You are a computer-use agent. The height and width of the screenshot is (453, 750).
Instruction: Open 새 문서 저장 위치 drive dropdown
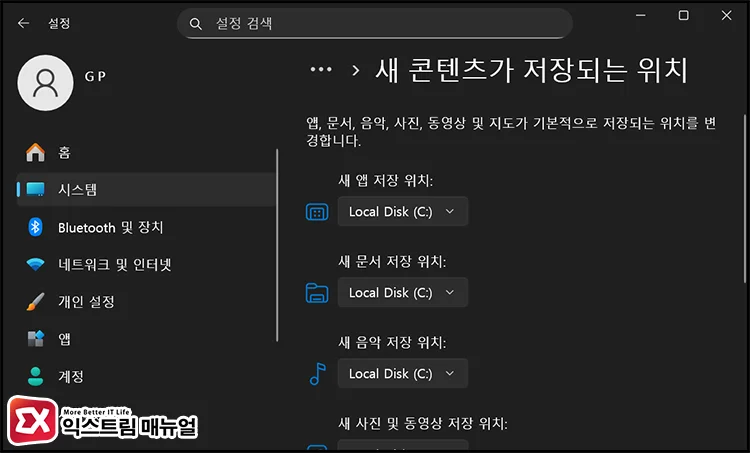click(x=403, y=292)
